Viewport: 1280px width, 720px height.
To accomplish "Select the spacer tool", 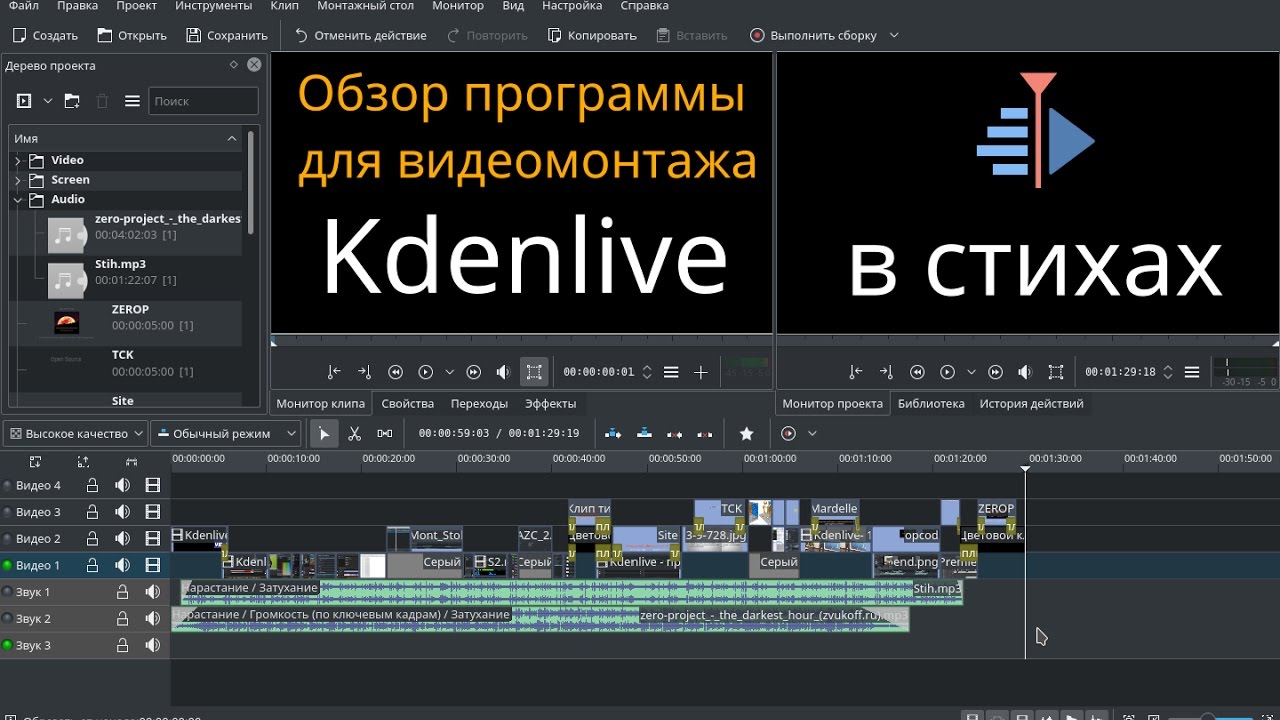I will click(x=385, y=434).
